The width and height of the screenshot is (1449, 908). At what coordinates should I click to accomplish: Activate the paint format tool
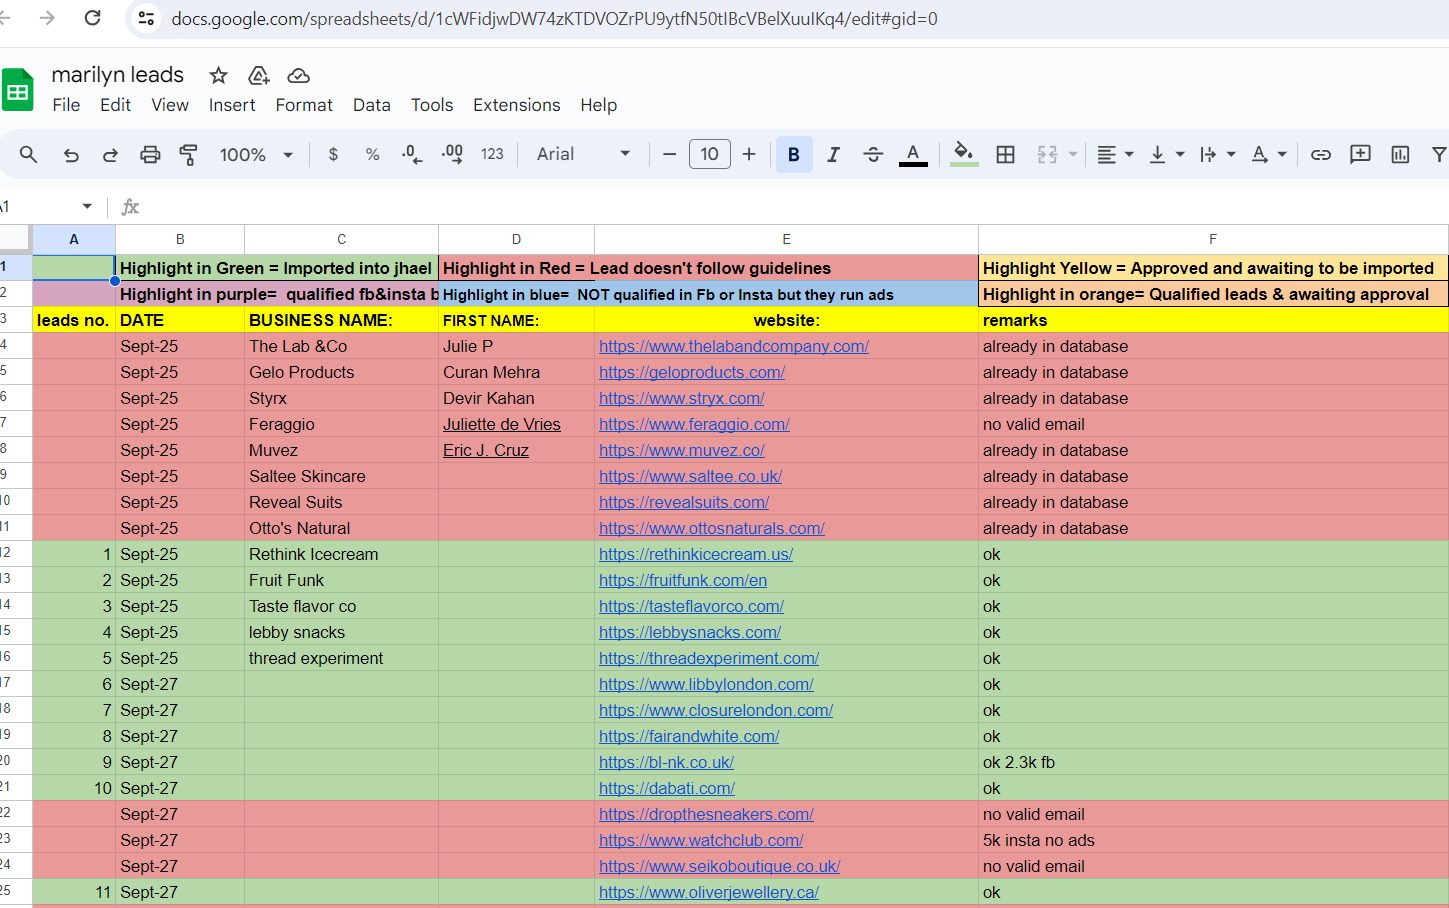(188, 154)
